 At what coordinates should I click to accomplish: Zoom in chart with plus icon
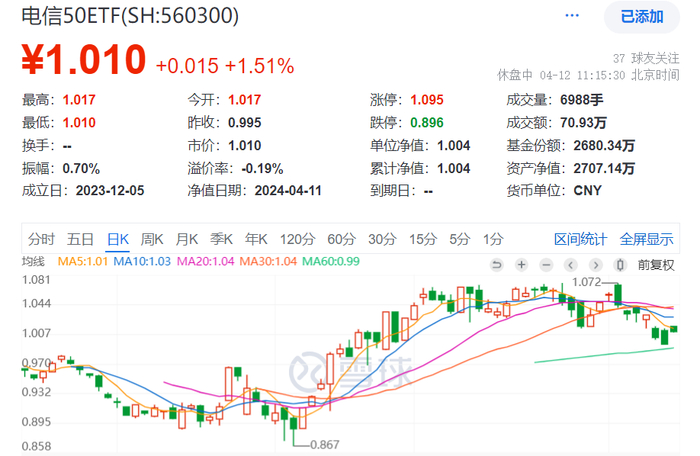pos(521,265)
